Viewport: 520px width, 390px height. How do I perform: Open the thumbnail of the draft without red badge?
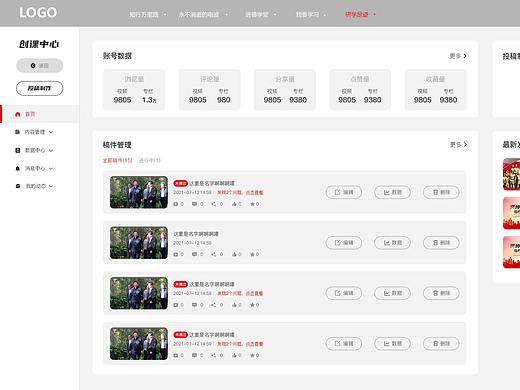[139, 243]
